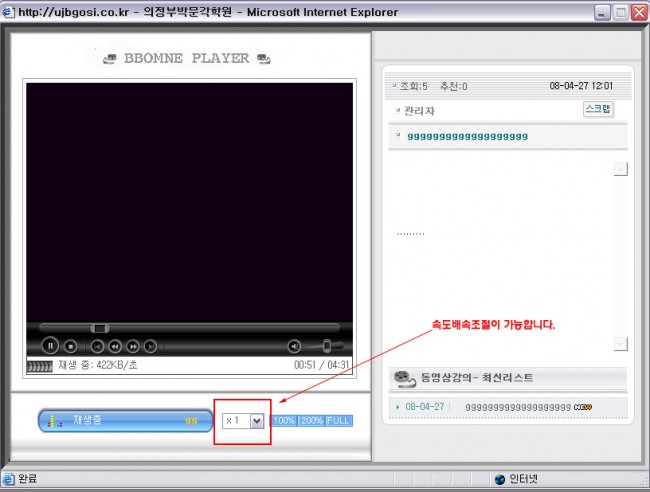Click the 완료 status bar text
This screenshot has width=650, height=492.
[27, 479]
